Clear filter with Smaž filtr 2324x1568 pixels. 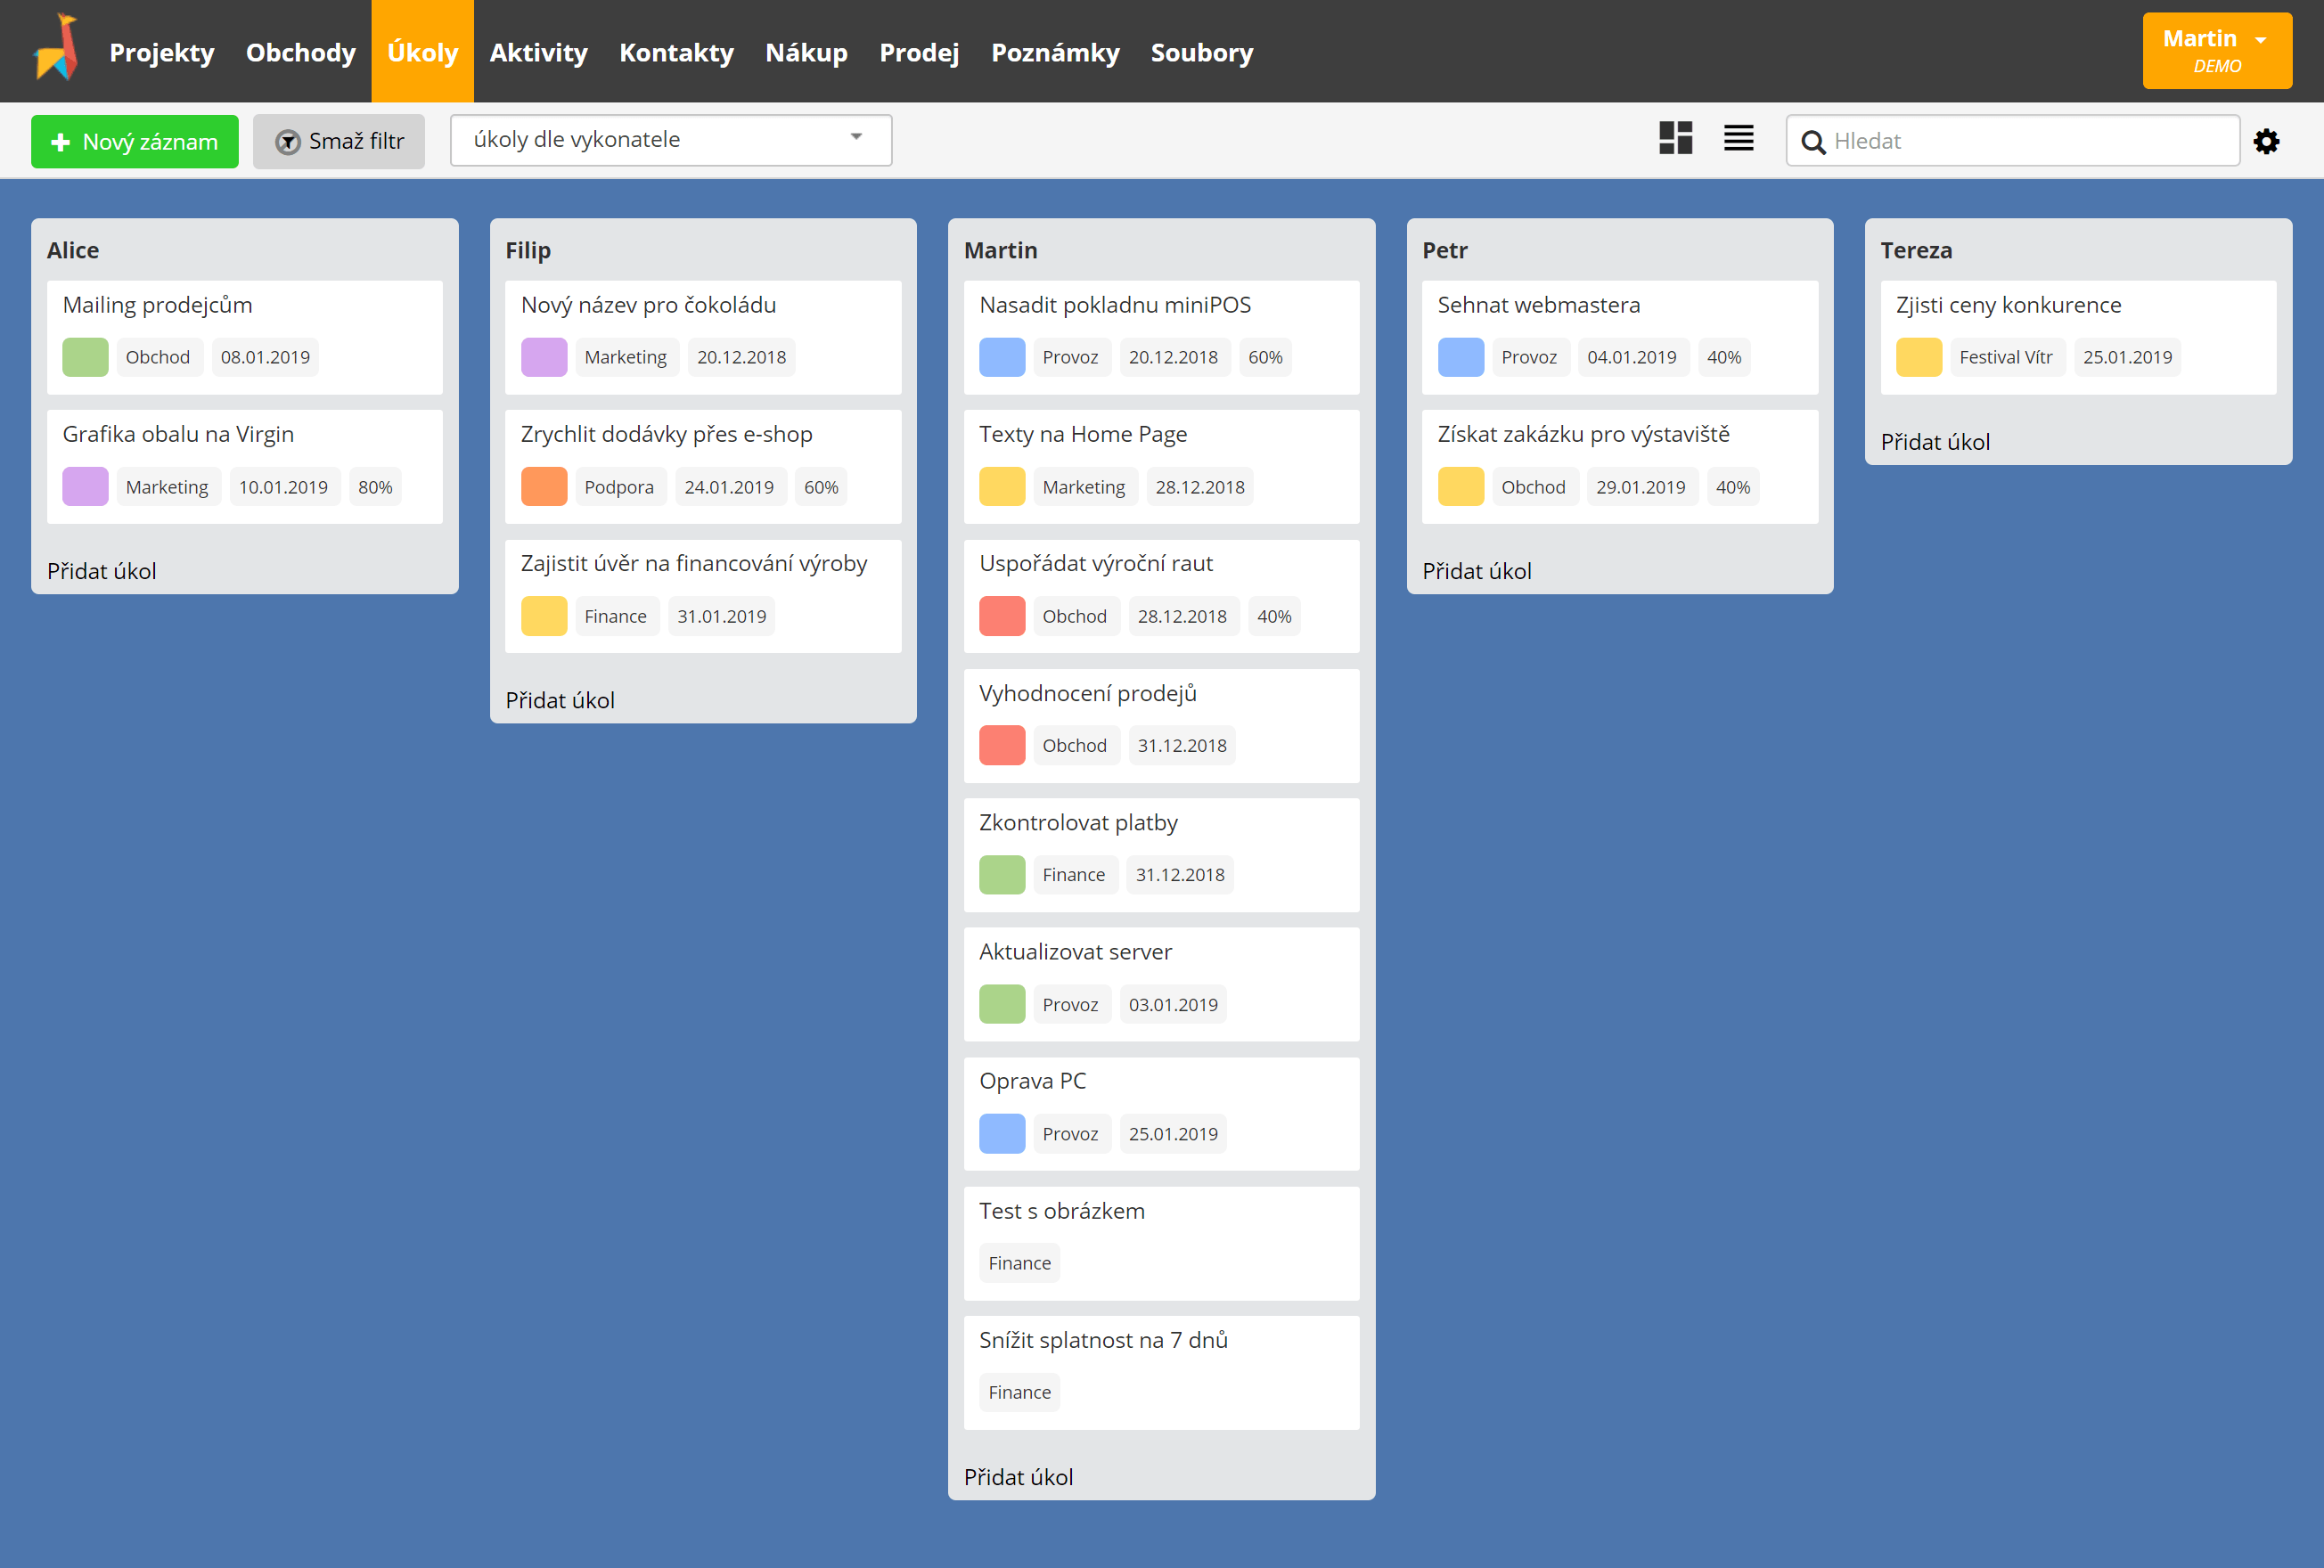tap(339, 142)
